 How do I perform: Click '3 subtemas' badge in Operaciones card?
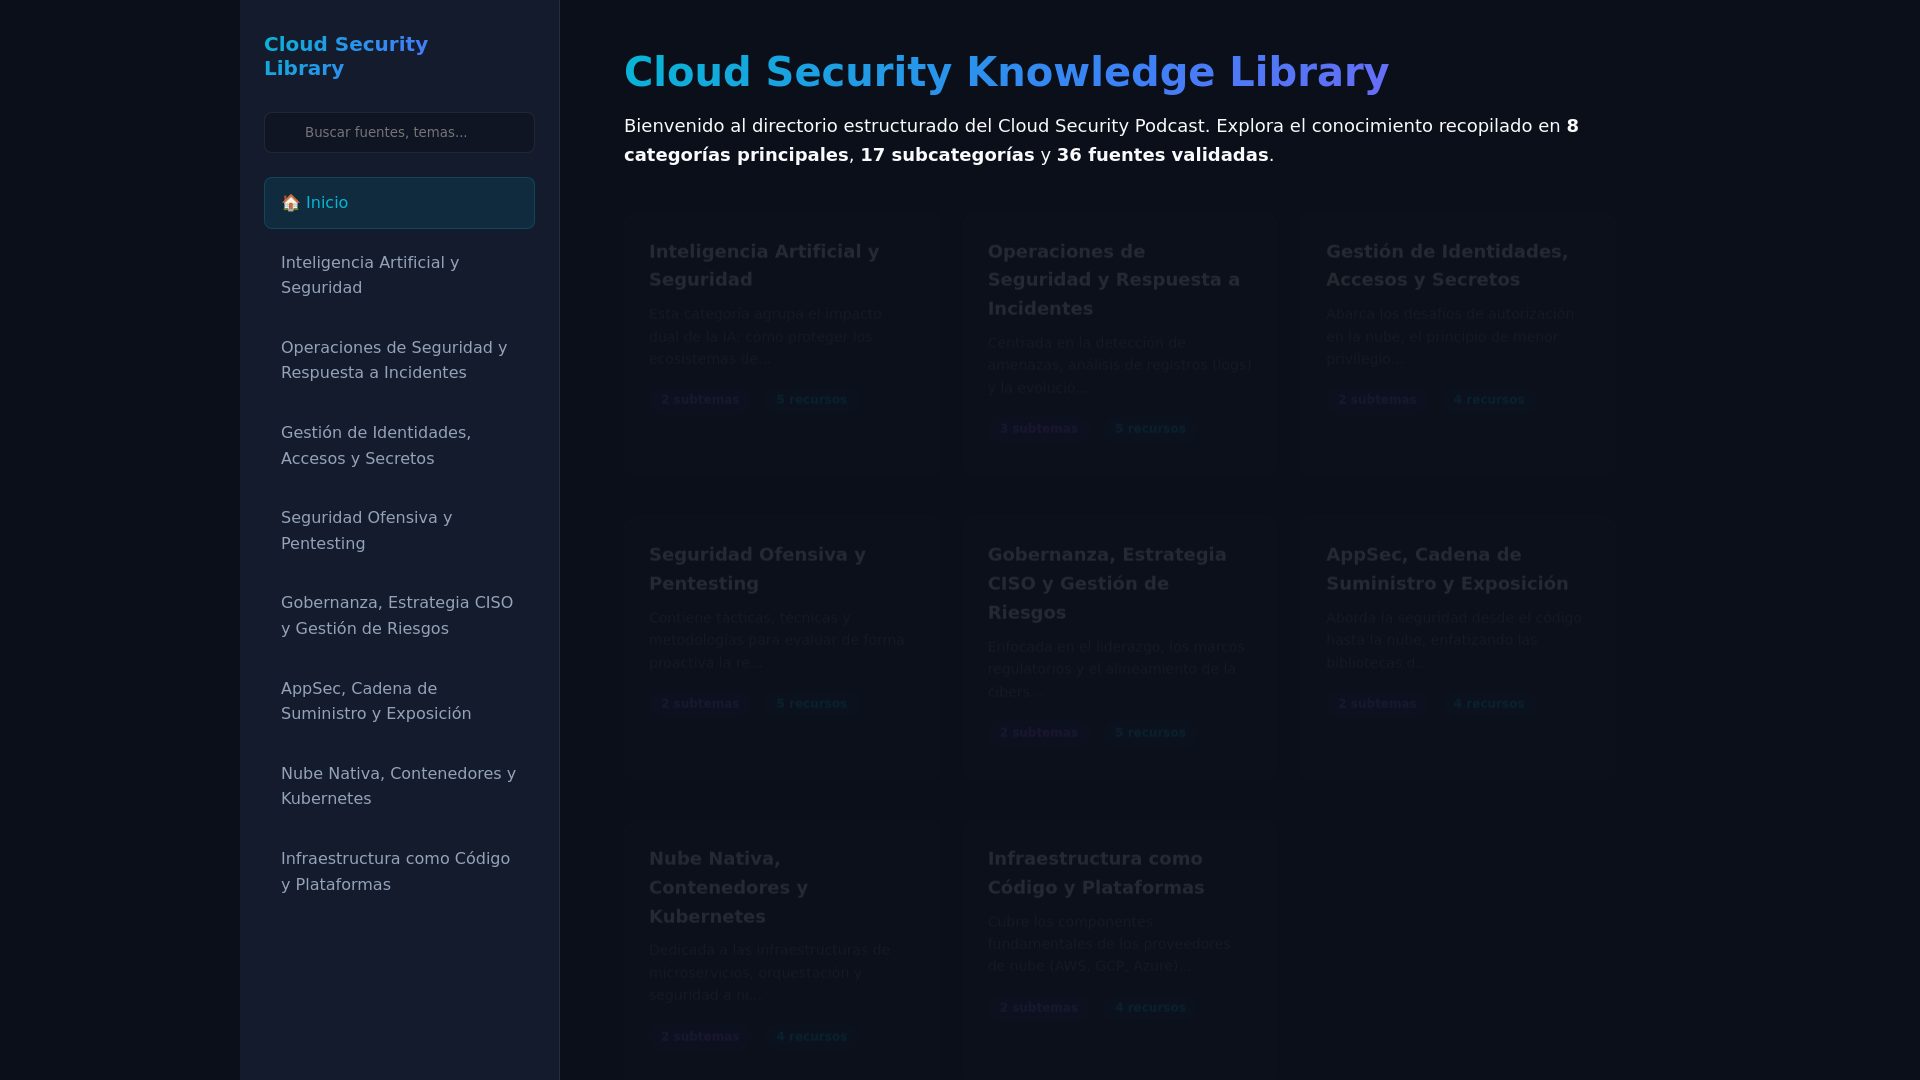pos(1038,429)
